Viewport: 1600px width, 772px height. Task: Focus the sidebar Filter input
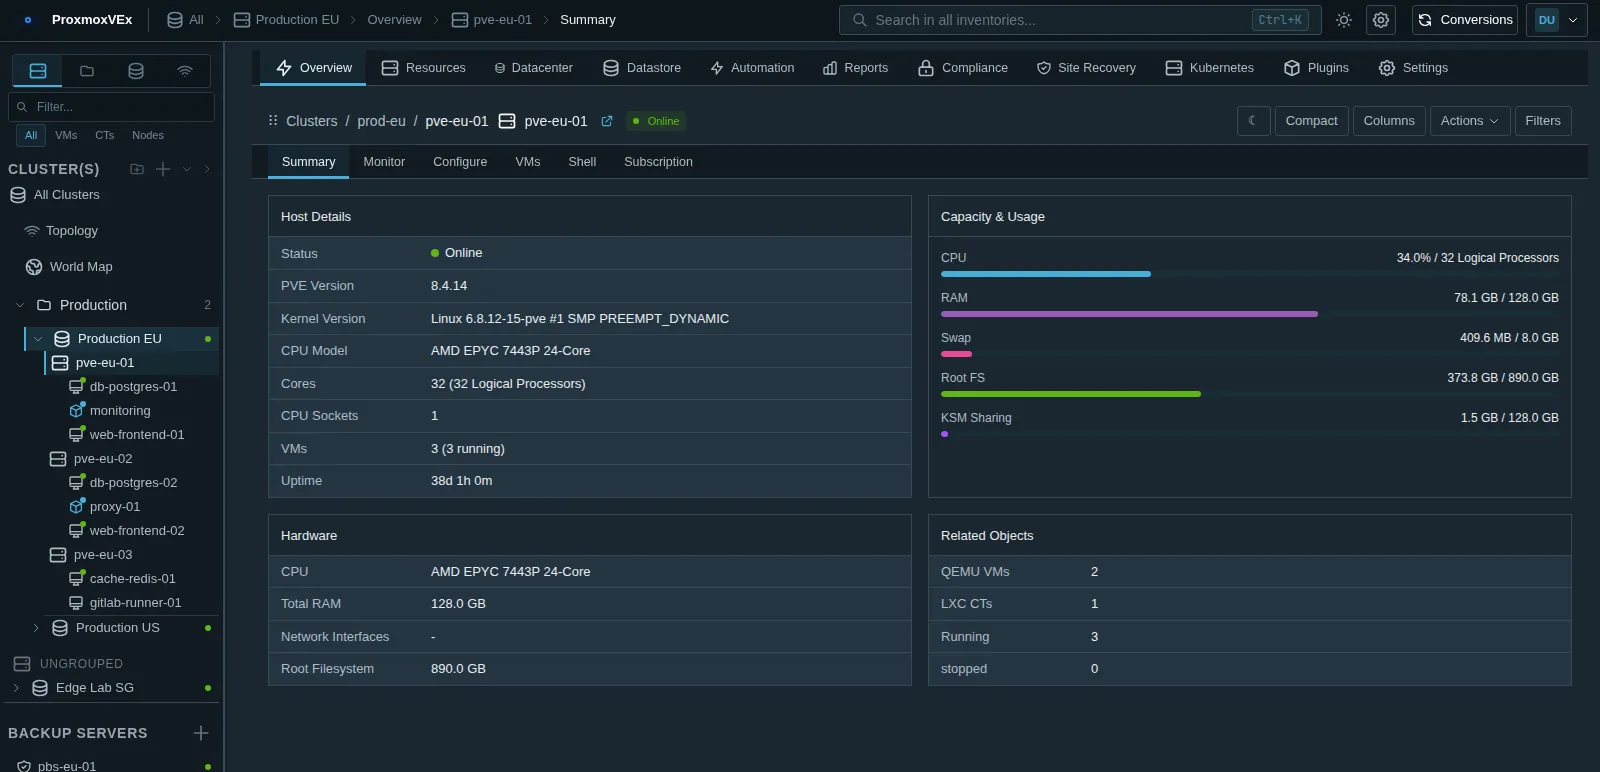pyautogui.click(x=111, y=107)
